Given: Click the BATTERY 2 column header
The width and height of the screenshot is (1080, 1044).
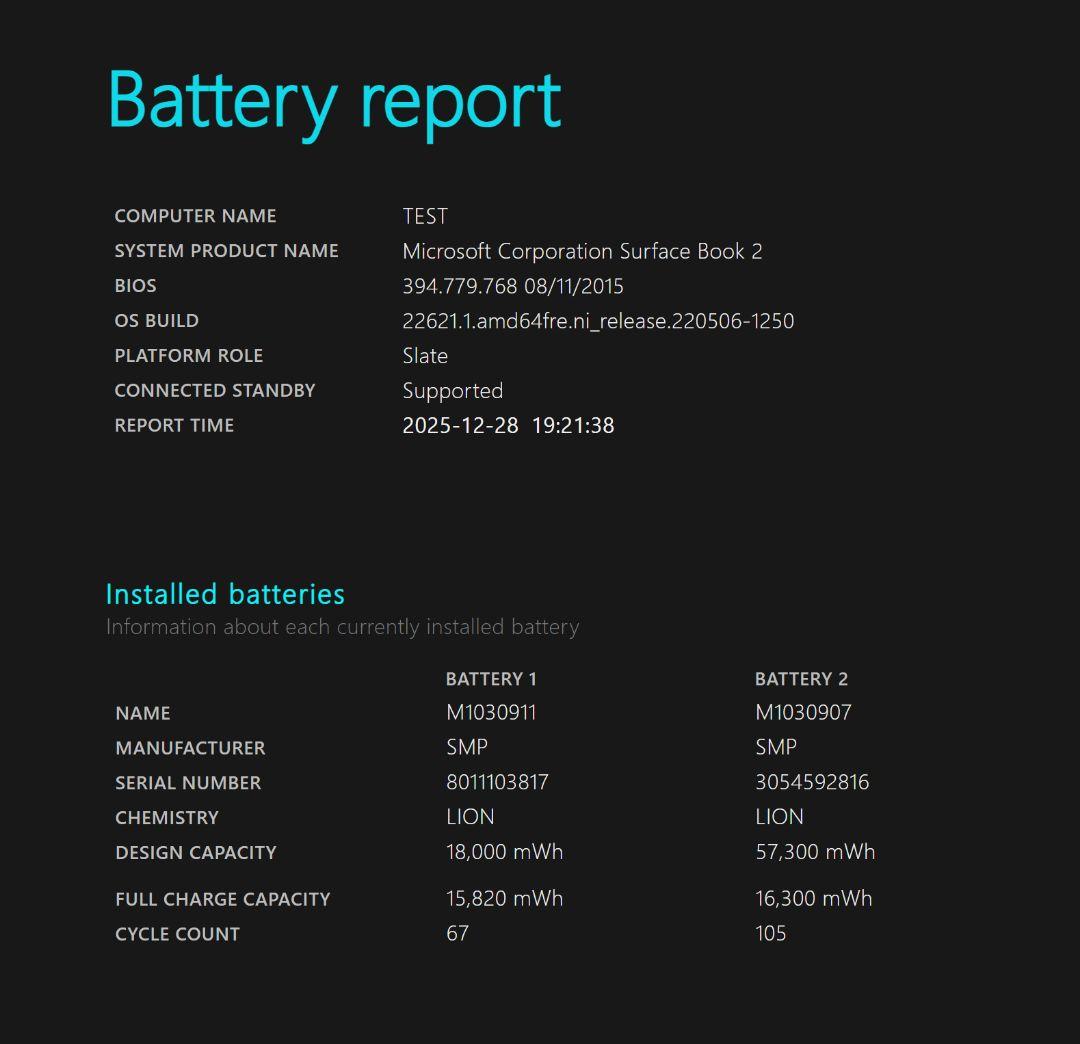Looking at the screenshot, I should pos(802,678).
